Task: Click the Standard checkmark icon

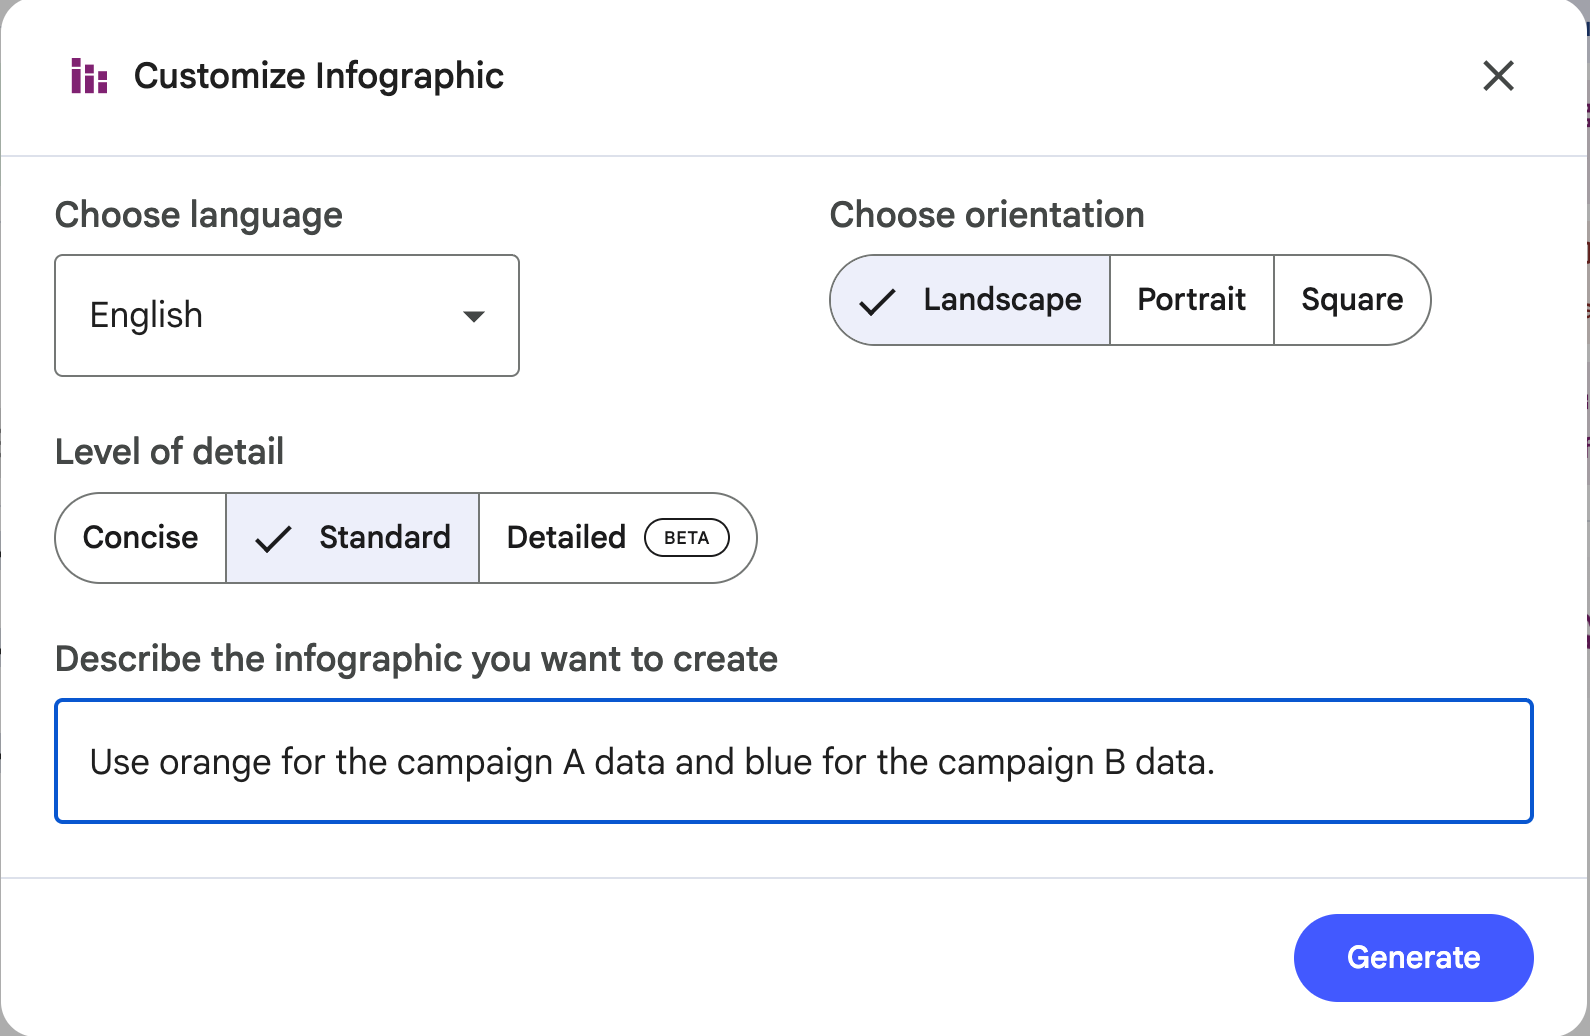Action: [273, 539]
